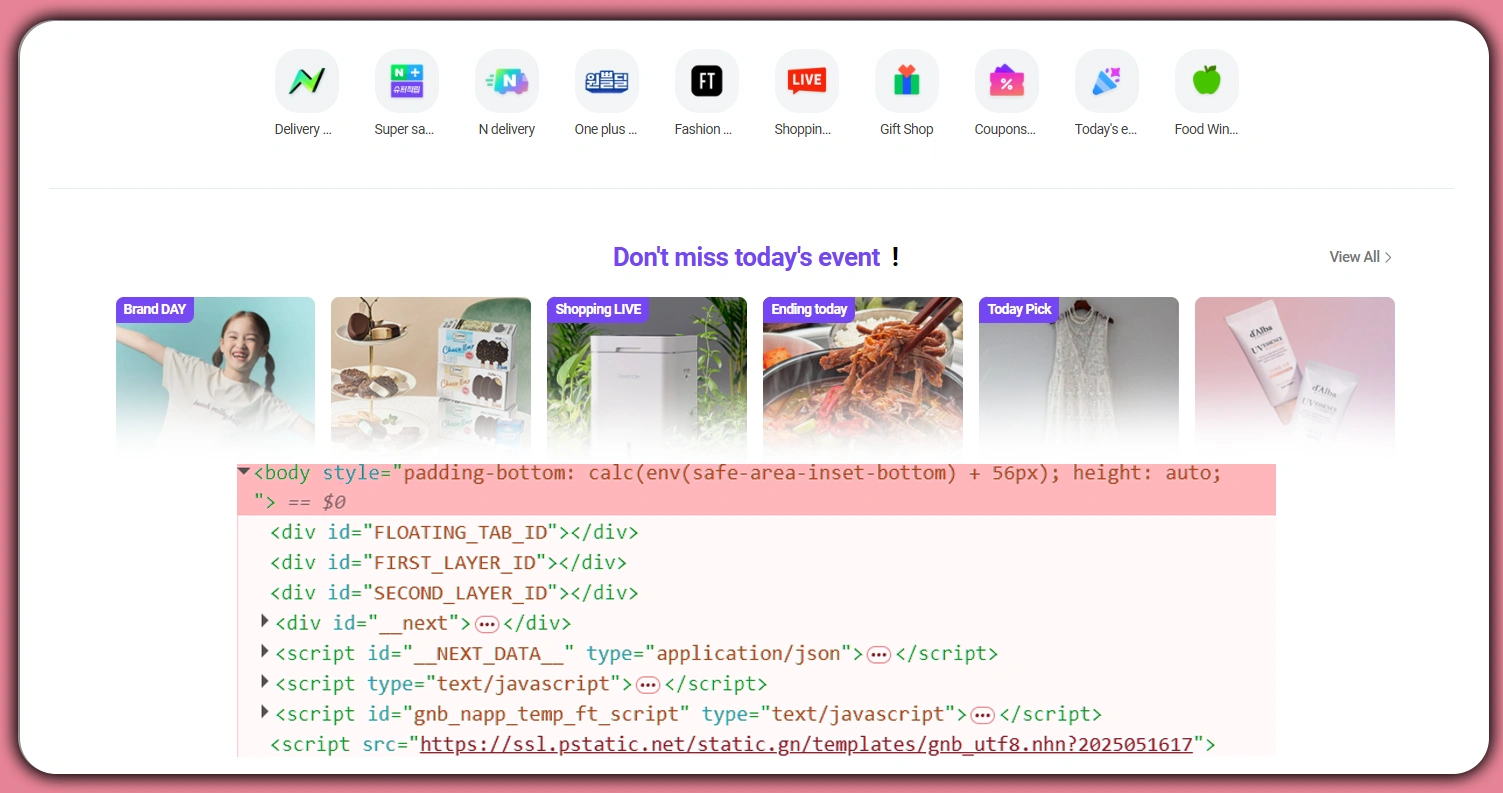Click the green apple Food Window icon

click(1206, 80)
